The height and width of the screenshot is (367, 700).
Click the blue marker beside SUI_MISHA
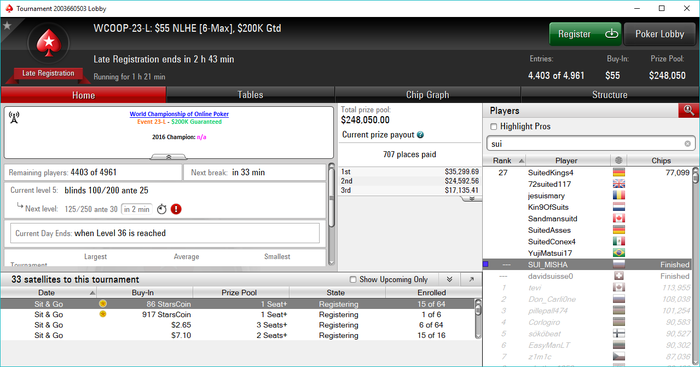(x=486, y=264)
